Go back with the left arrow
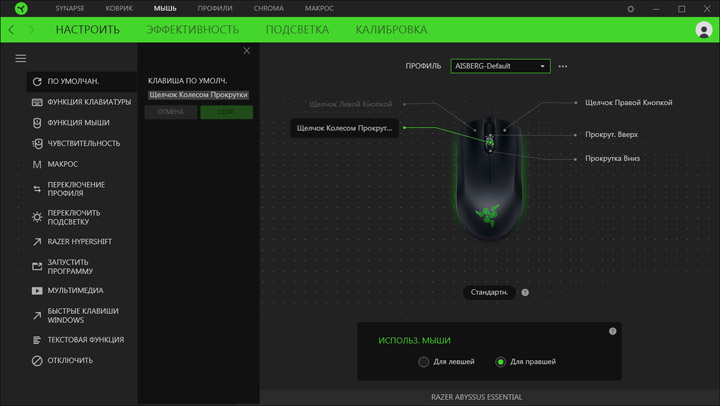720x406 pixels. (11, 30)
